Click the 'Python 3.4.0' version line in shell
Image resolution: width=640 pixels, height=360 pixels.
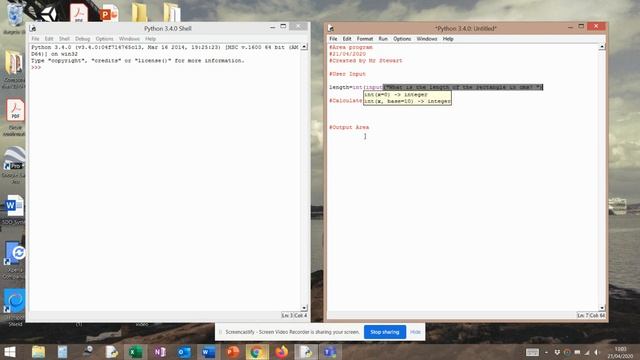coord(164,47)
